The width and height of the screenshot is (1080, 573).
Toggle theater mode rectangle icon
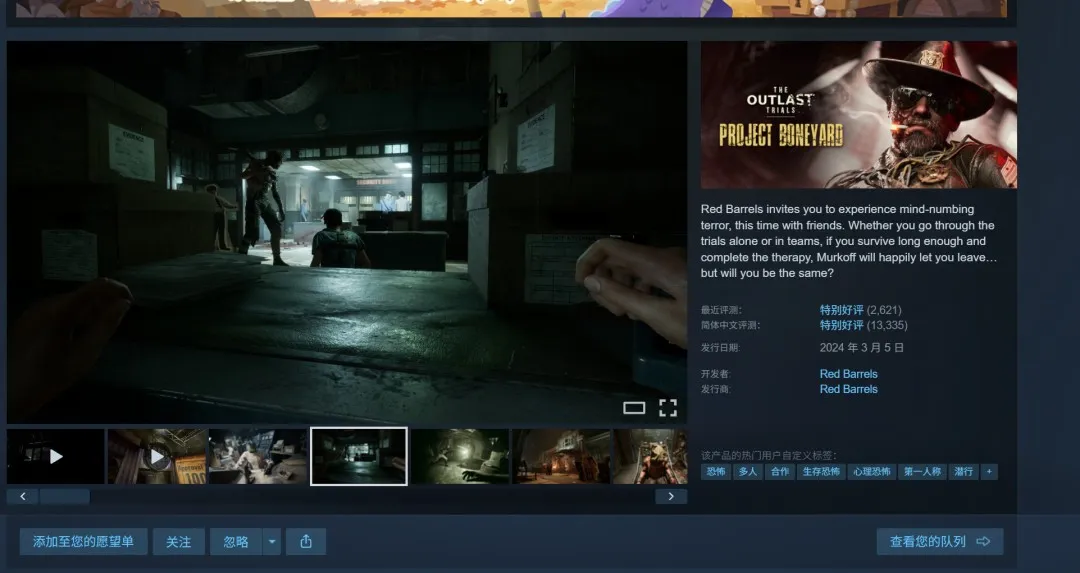pos(634,408)
